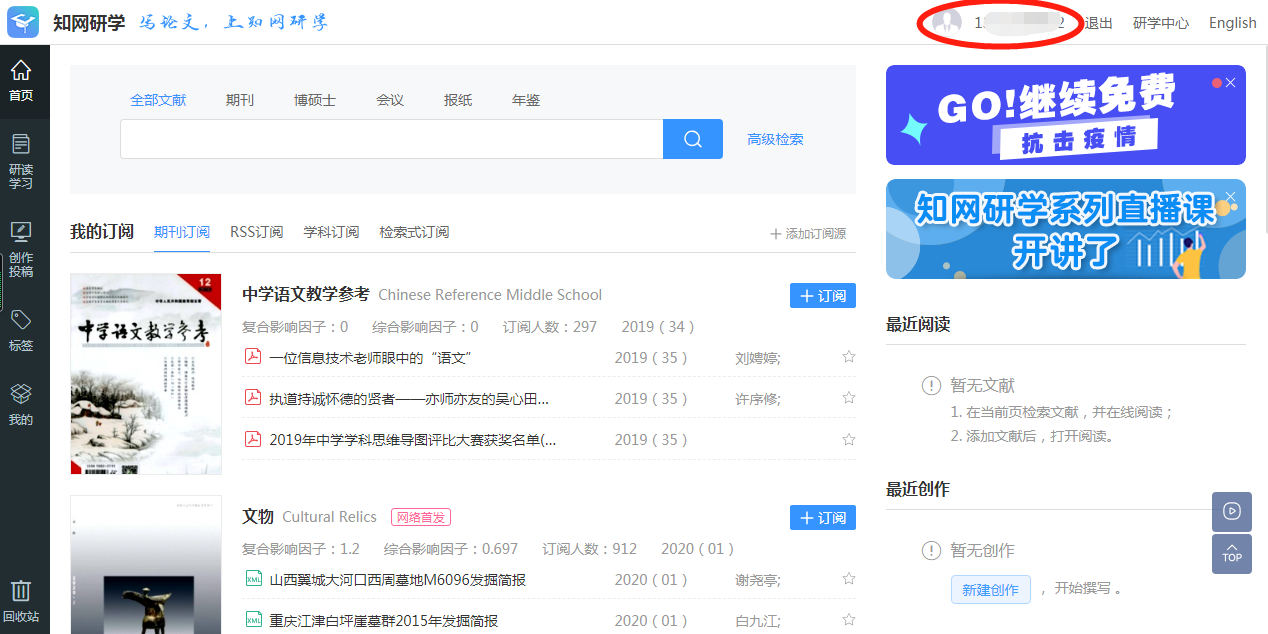Click the GO!继续免费 抗击疫情 banner
This screenshot has width=1268, height=634.
pos(1066,115)
